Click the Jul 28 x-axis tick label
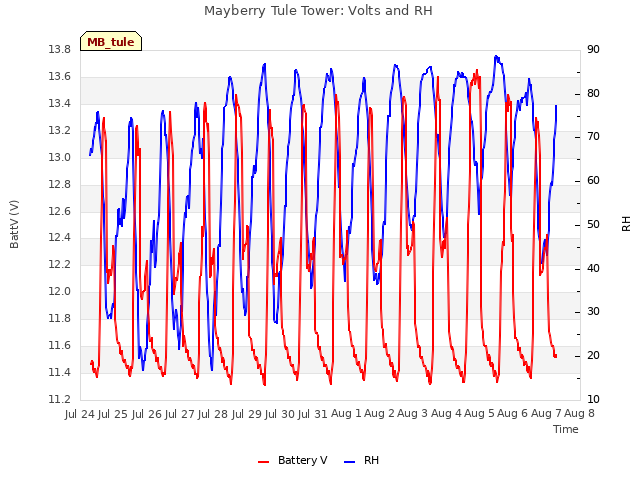The image size is (640, 480). click(x=213, y=414)
